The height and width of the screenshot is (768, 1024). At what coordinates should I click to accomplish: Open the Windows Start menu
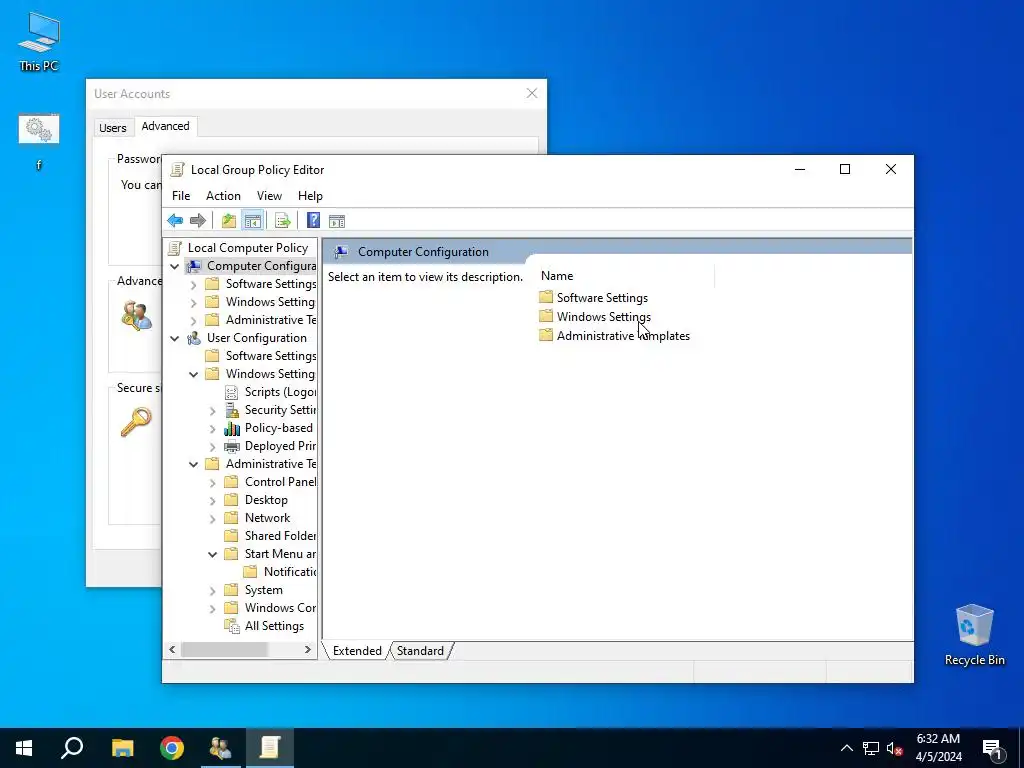[x=24, y=748]
